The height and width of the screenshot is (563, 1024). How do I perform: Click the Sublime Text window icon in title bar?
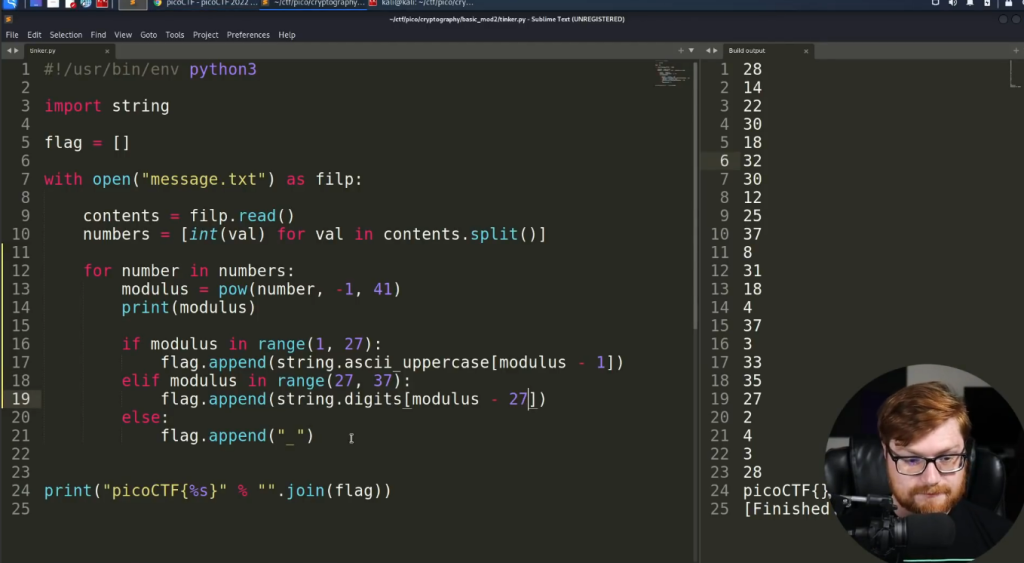pos(8,19)
